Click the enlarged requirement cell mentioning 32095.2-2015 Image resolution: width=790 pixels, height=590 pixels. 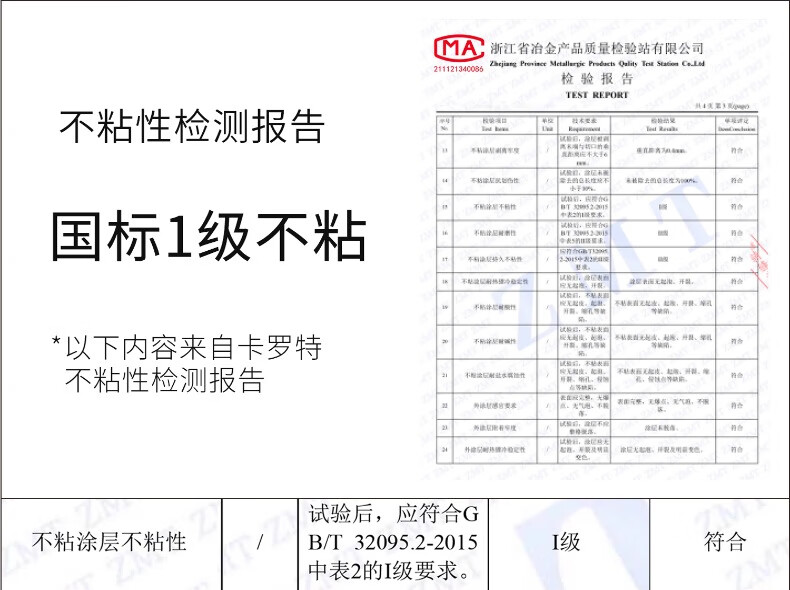coord(393,543)
